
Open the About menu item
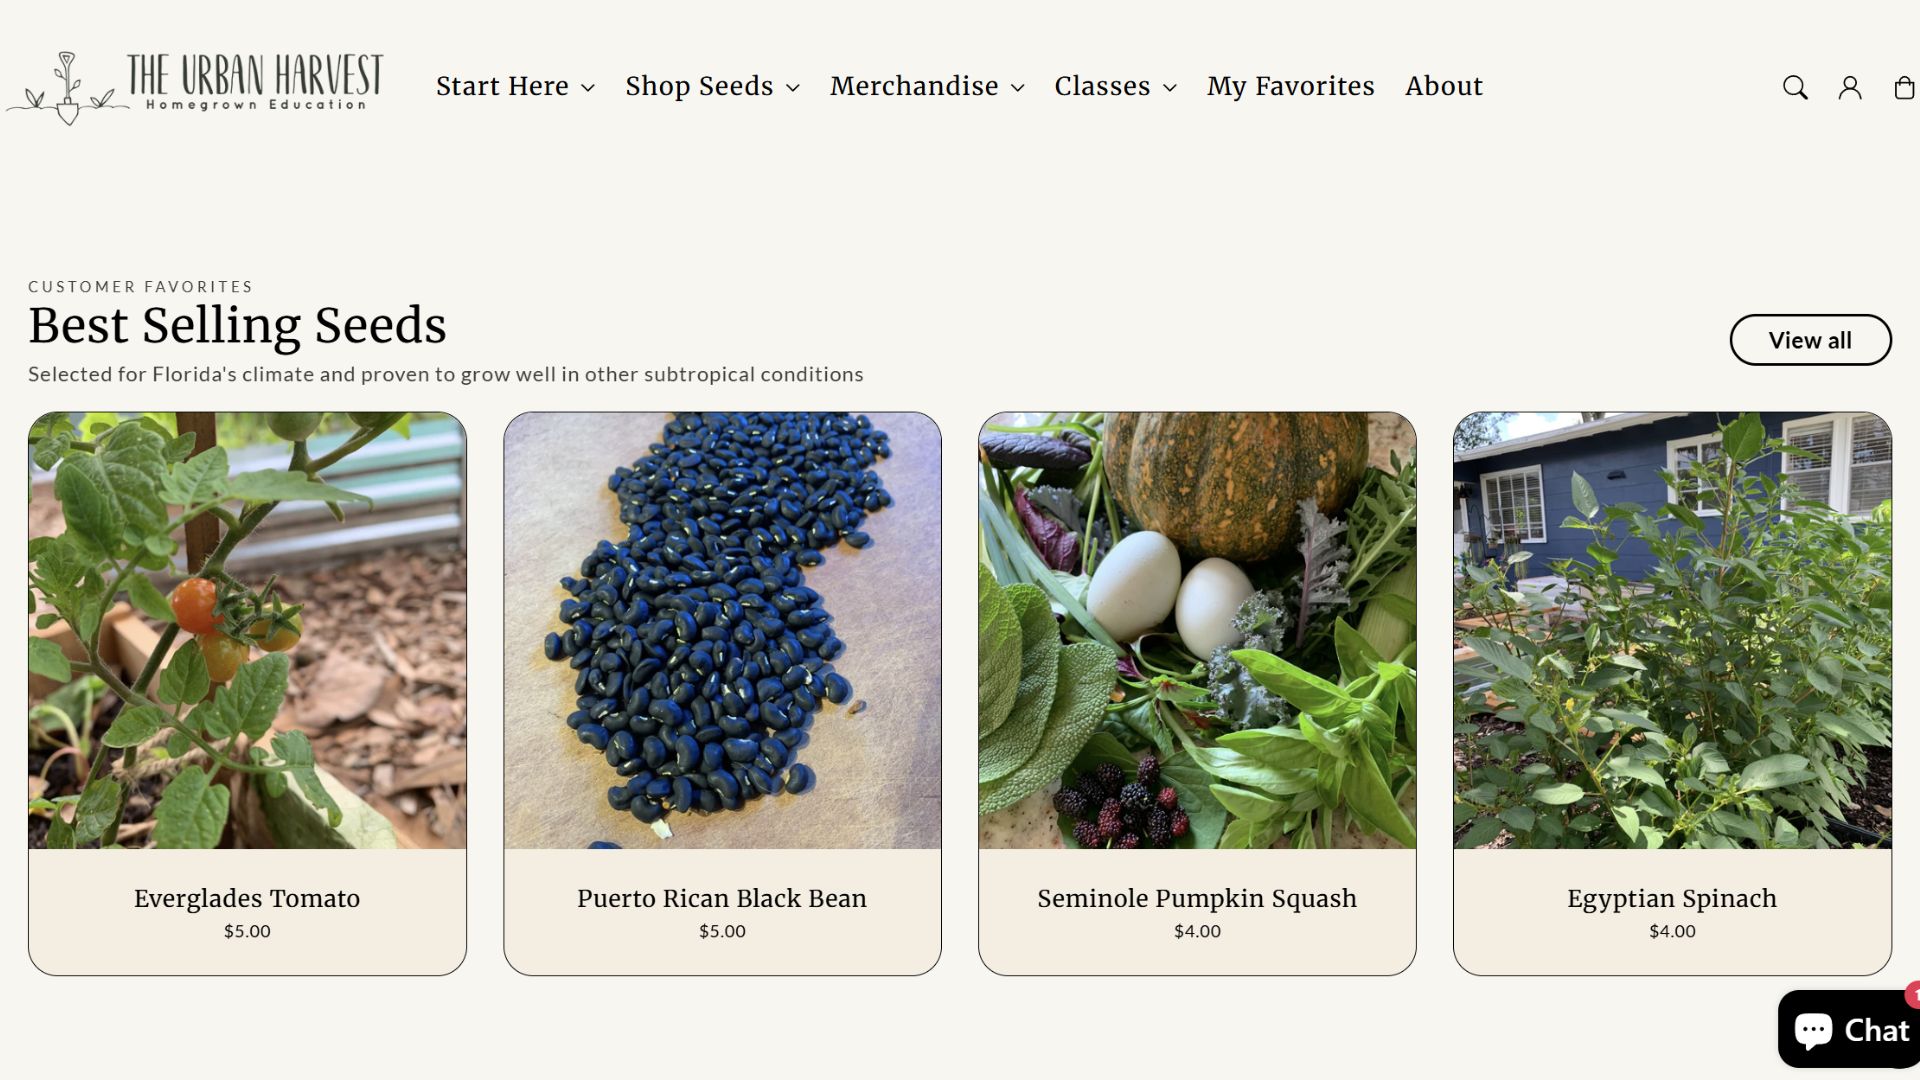(x=1443, y=87)
